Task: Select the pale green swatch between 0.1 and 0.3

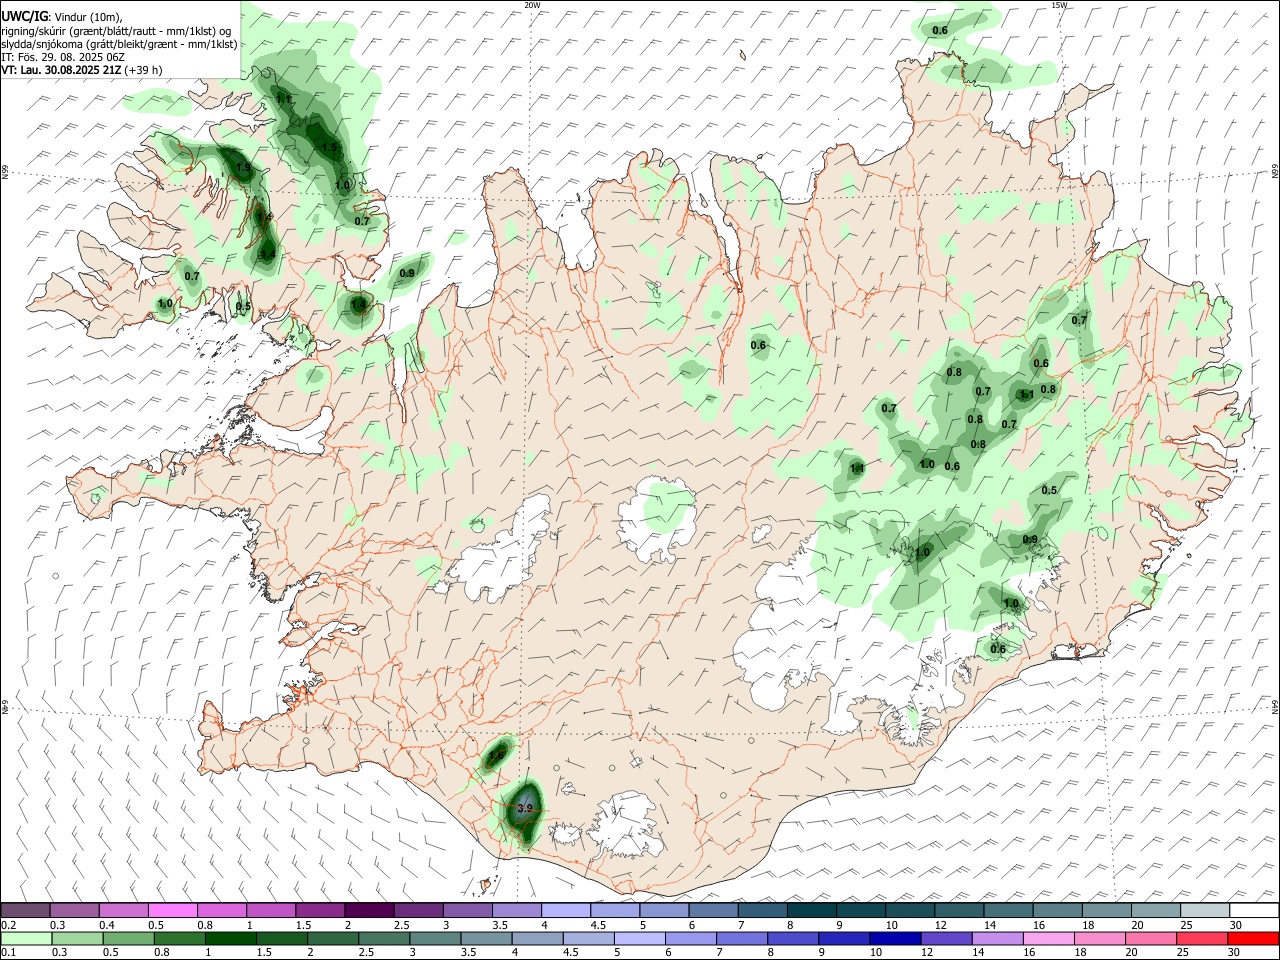Action: coord(25,938)
